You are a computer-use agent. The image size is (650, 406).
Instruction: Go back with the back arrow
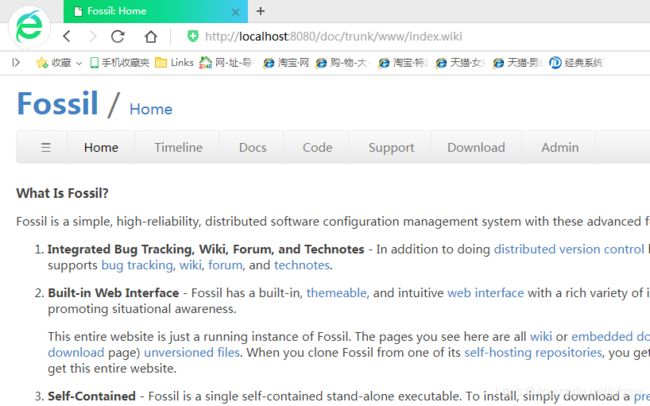tap(67, 36)
